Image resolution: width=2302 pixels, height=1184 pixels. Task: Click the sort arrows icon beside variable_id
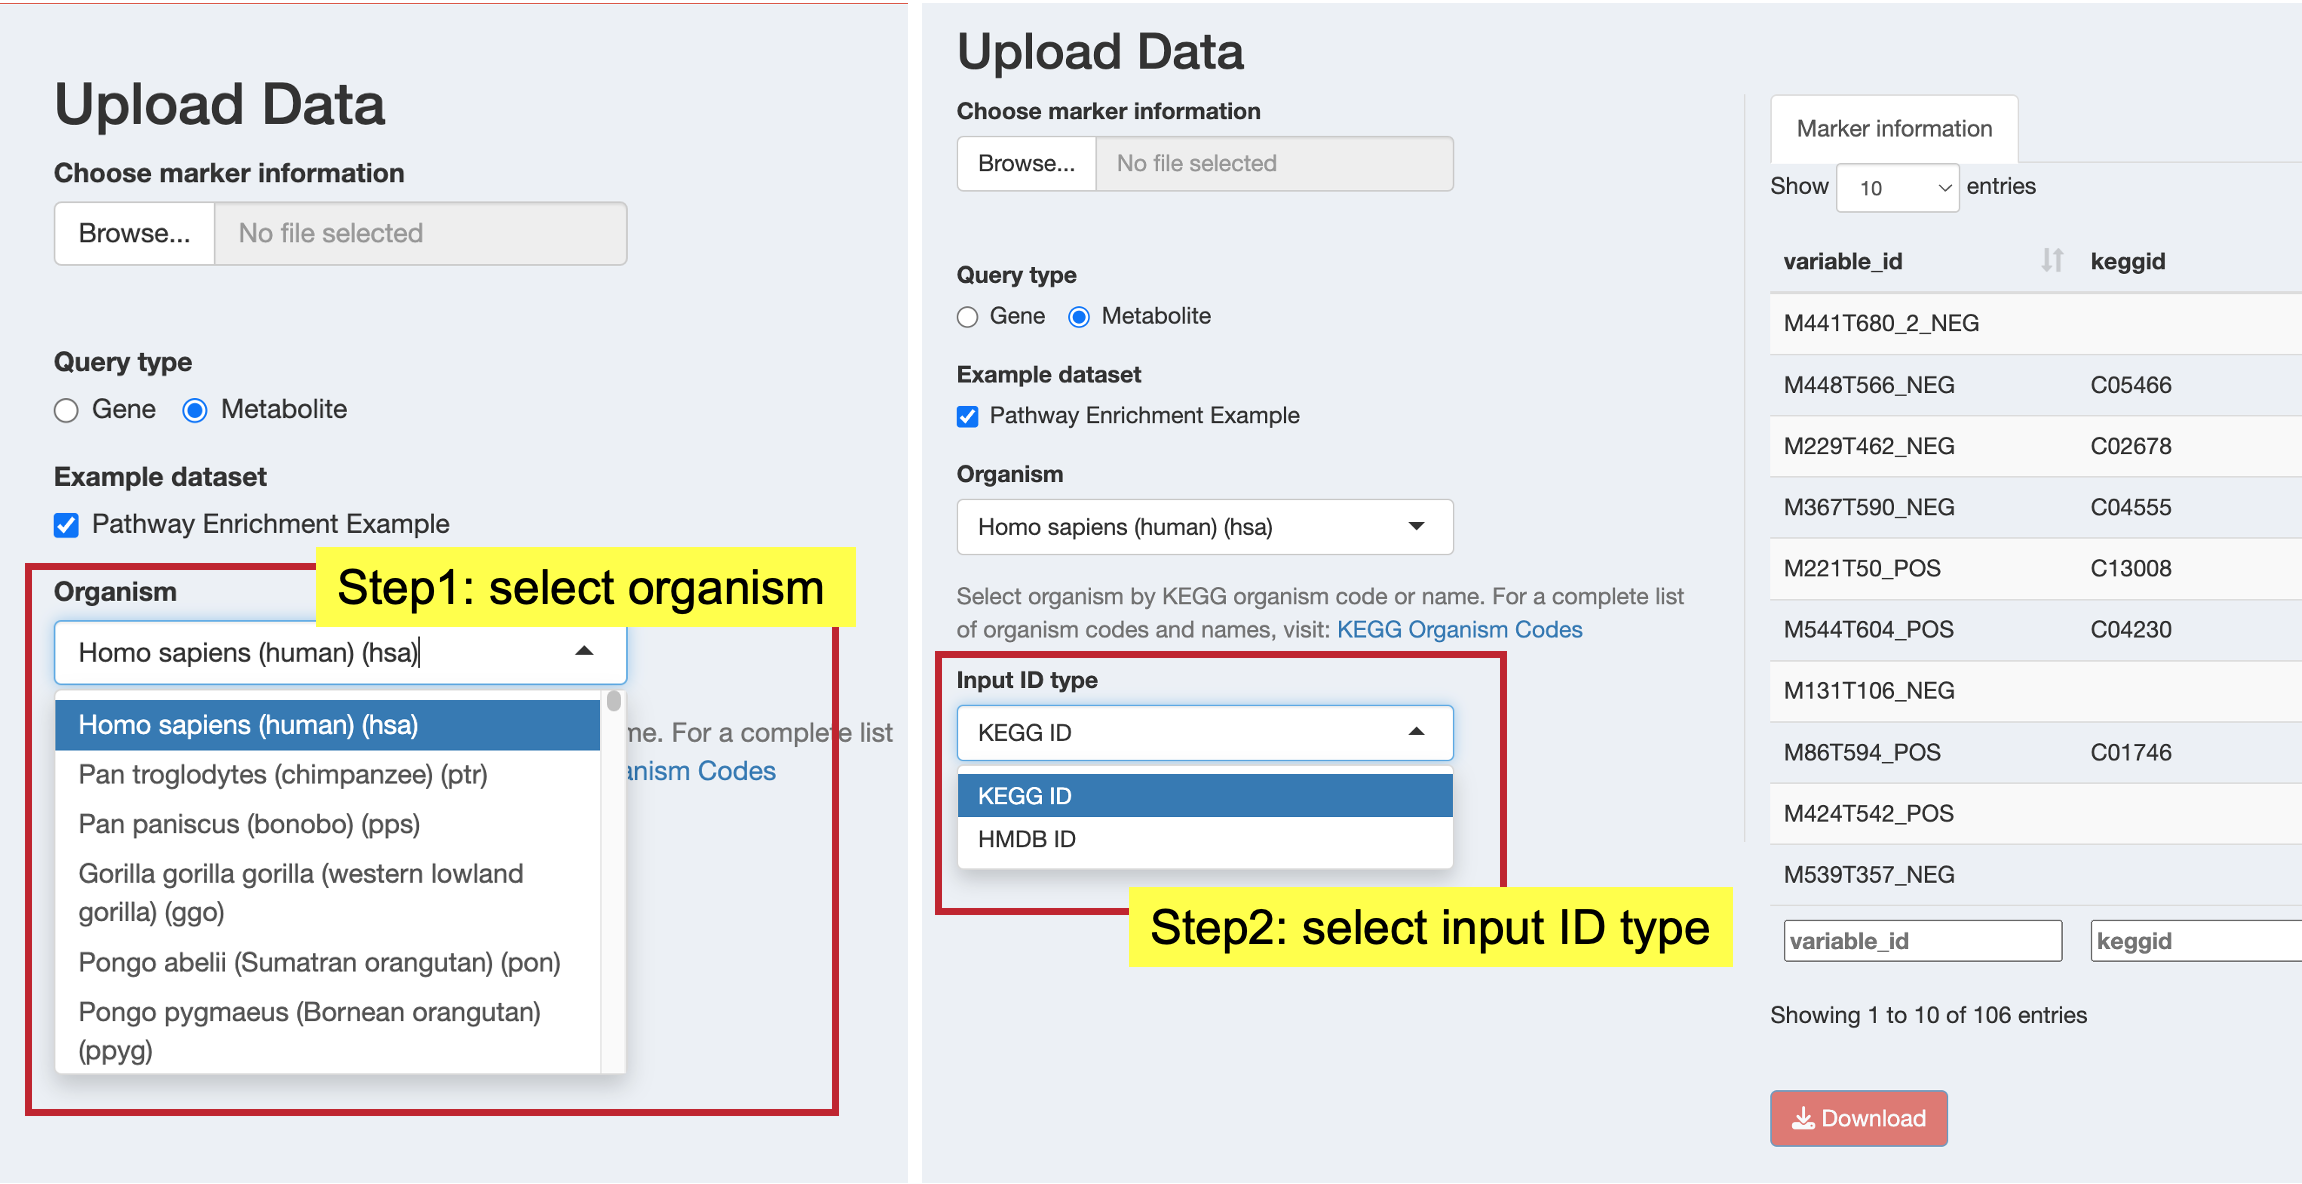click(x=2052, y=260)
